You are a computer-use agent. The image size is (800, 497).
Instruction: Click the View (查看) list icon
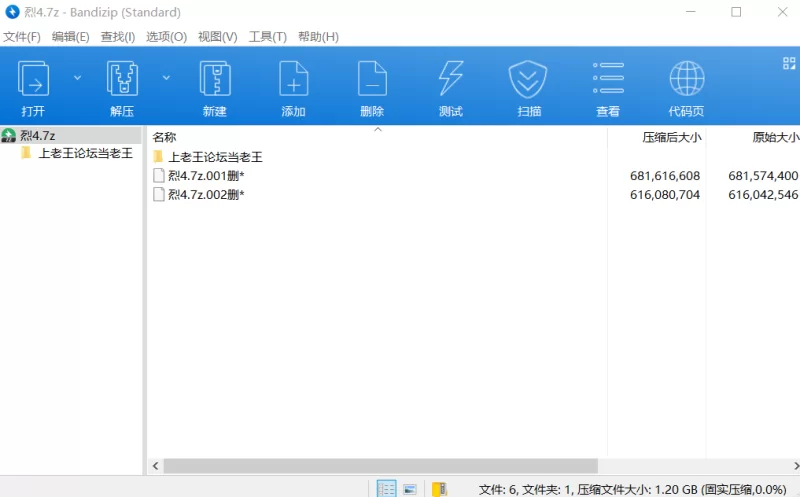608,78
